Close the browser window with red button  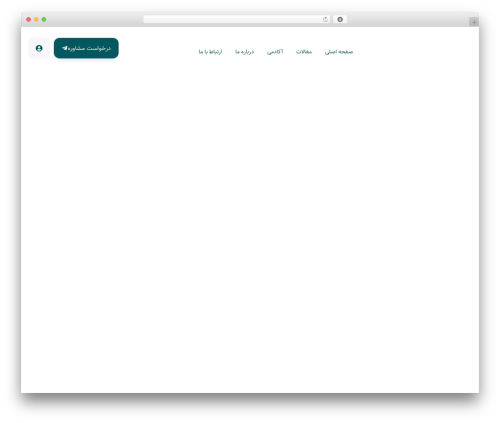pyautogui.click(x=29, y=19)
